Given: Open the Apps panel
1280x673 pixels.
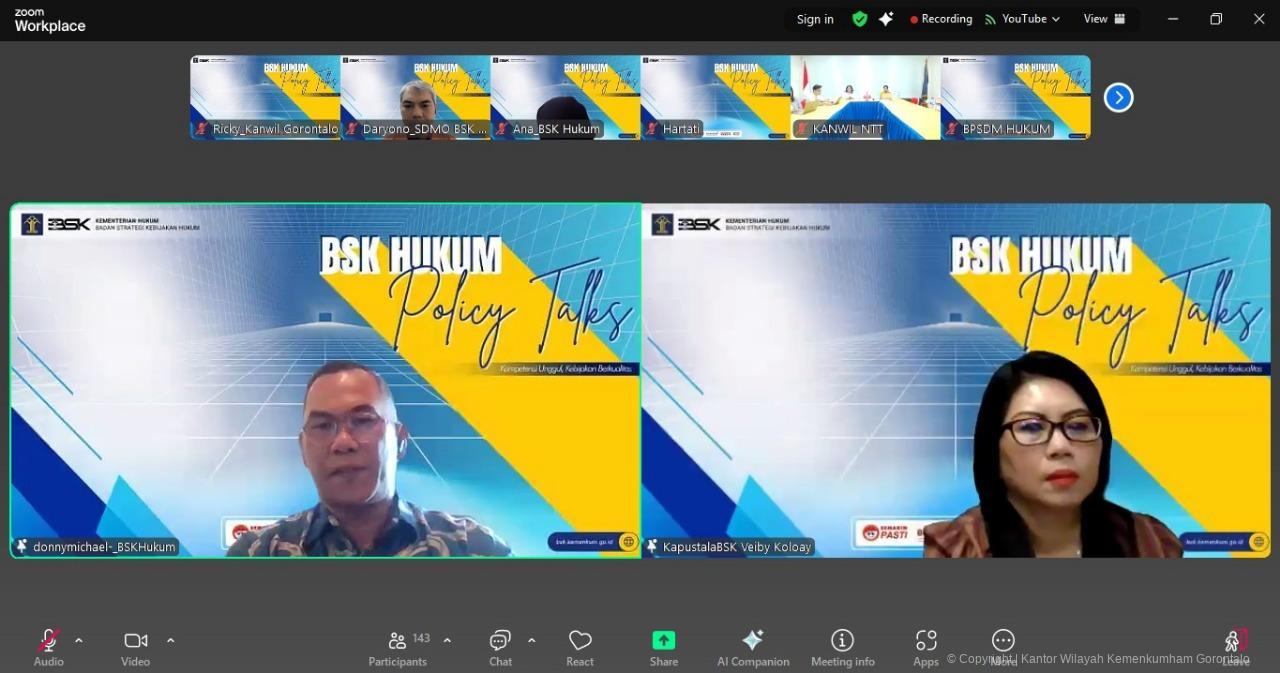Looking at the screenshot, I should [926, 647].
